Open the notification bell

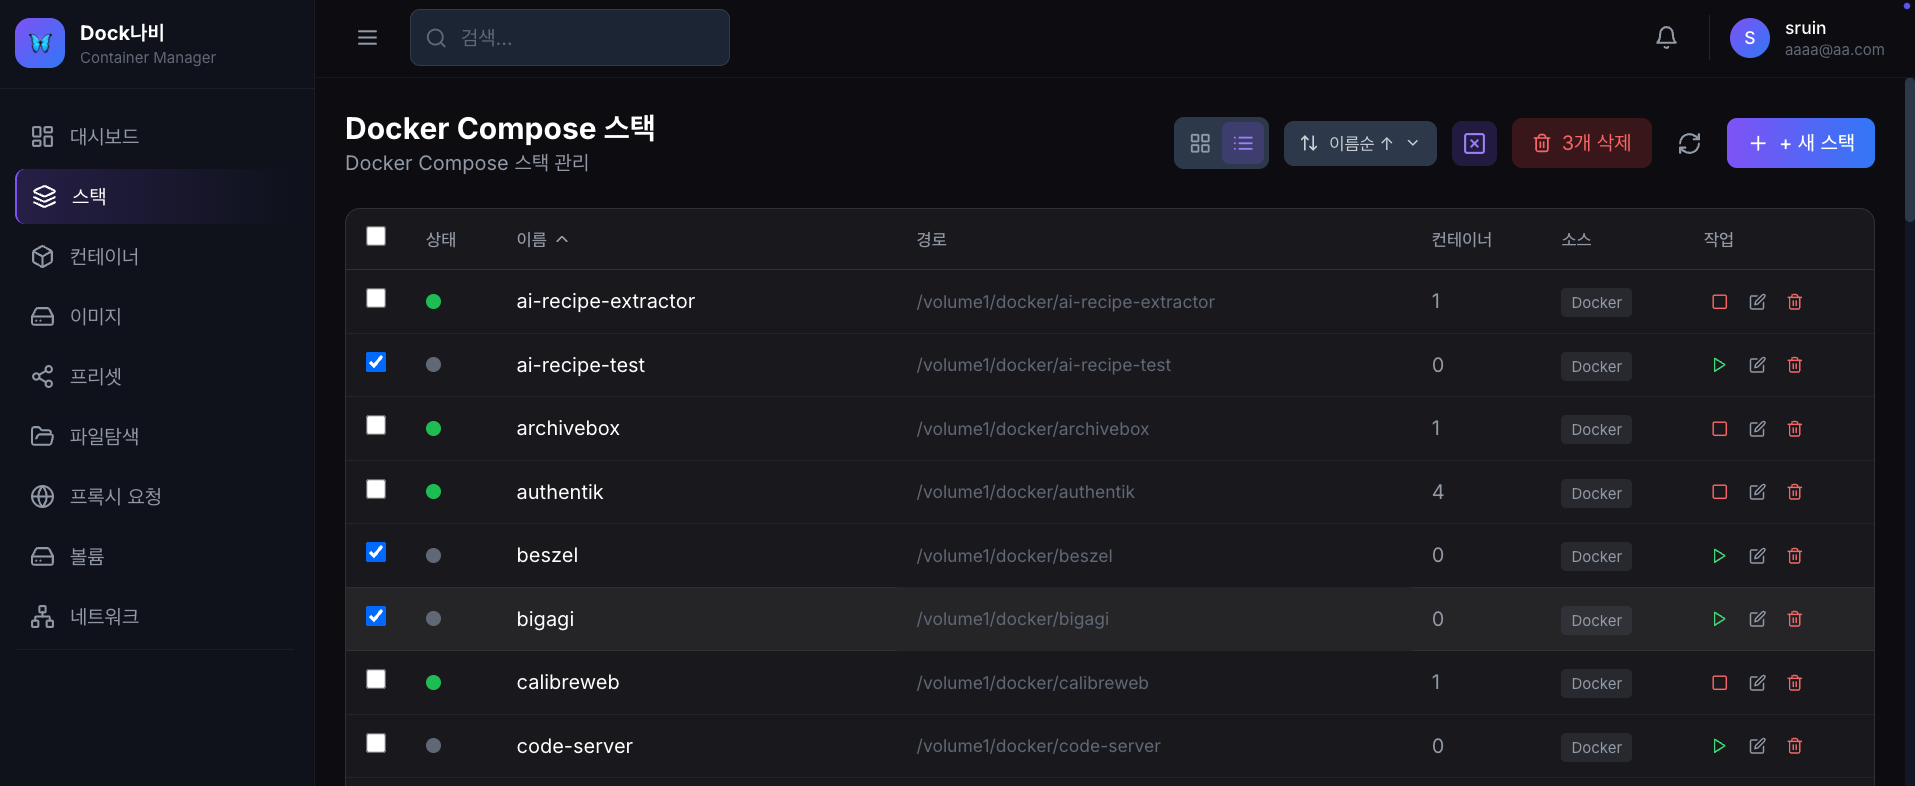tap(1666, 37)
